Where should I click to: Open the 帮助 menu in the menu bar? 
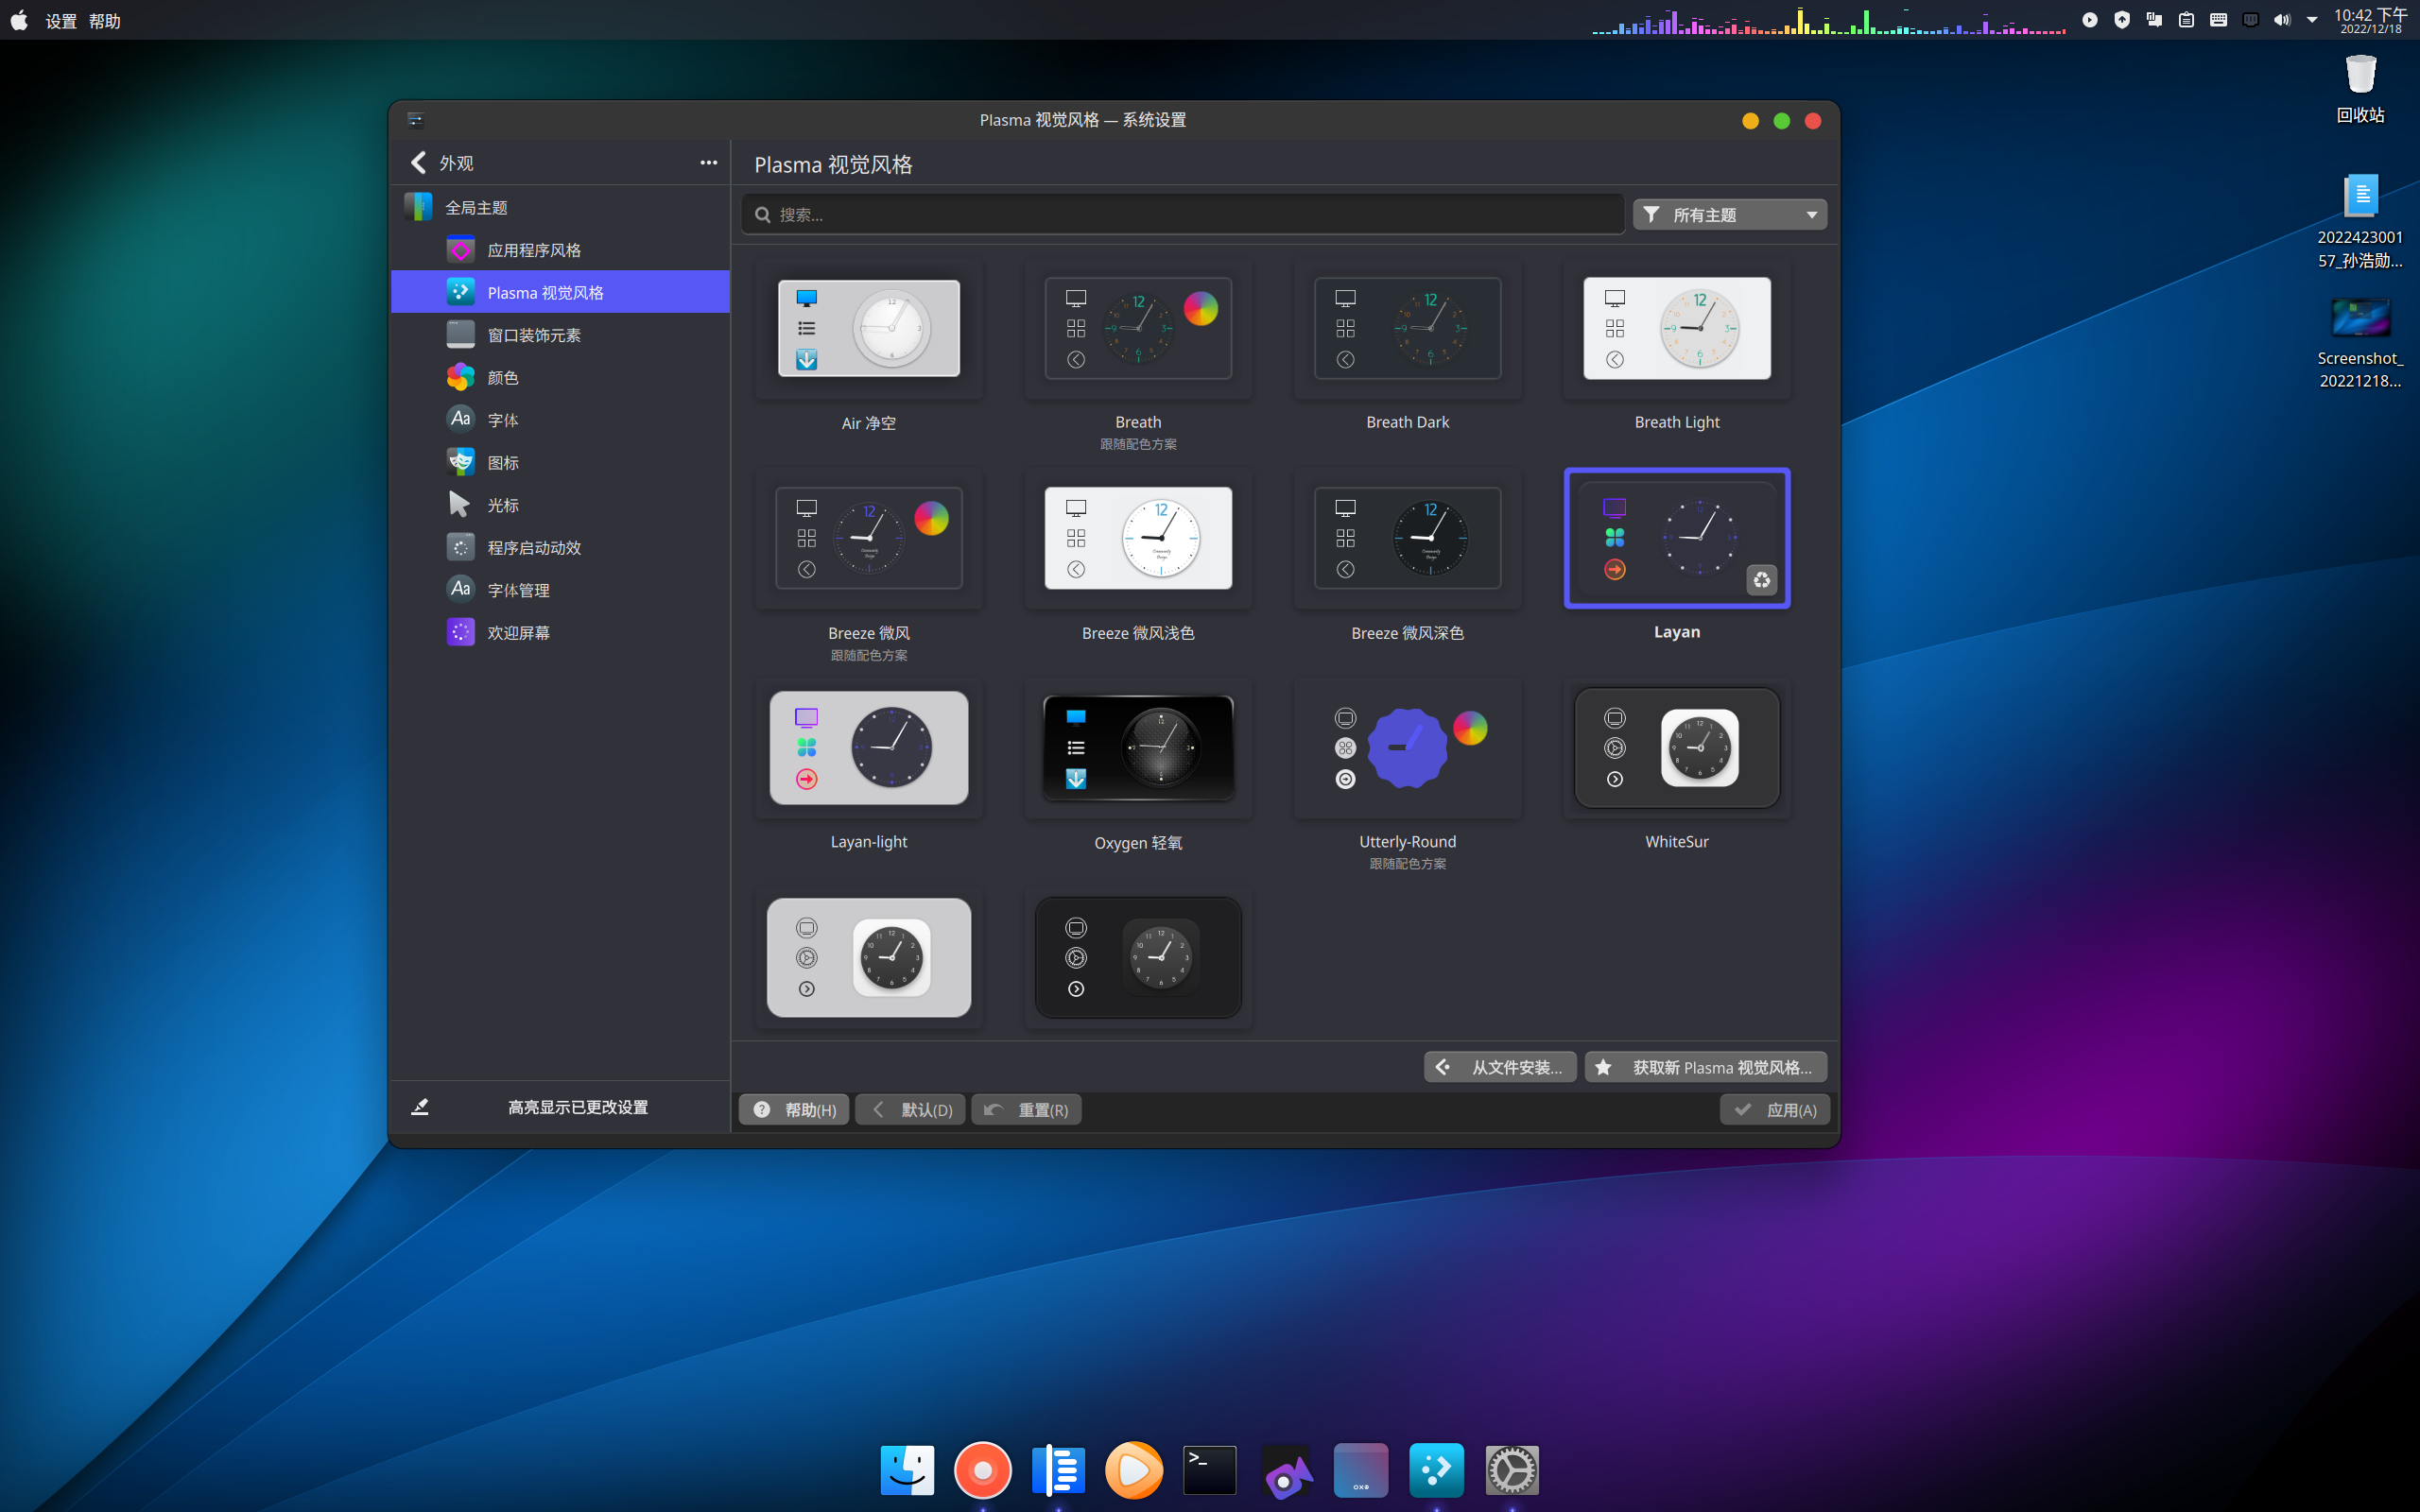(105, 21)
